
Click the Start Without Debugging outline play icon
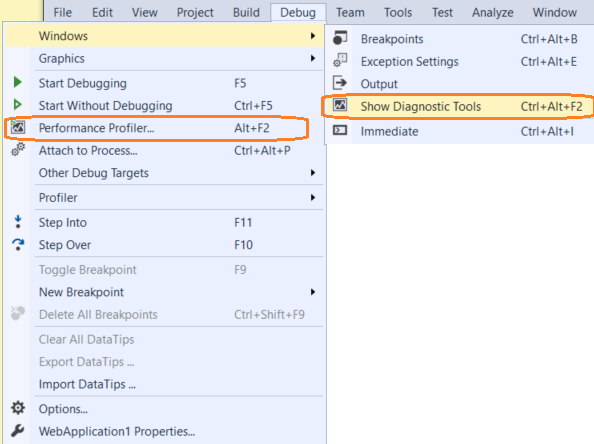click(x=17, y=104)
